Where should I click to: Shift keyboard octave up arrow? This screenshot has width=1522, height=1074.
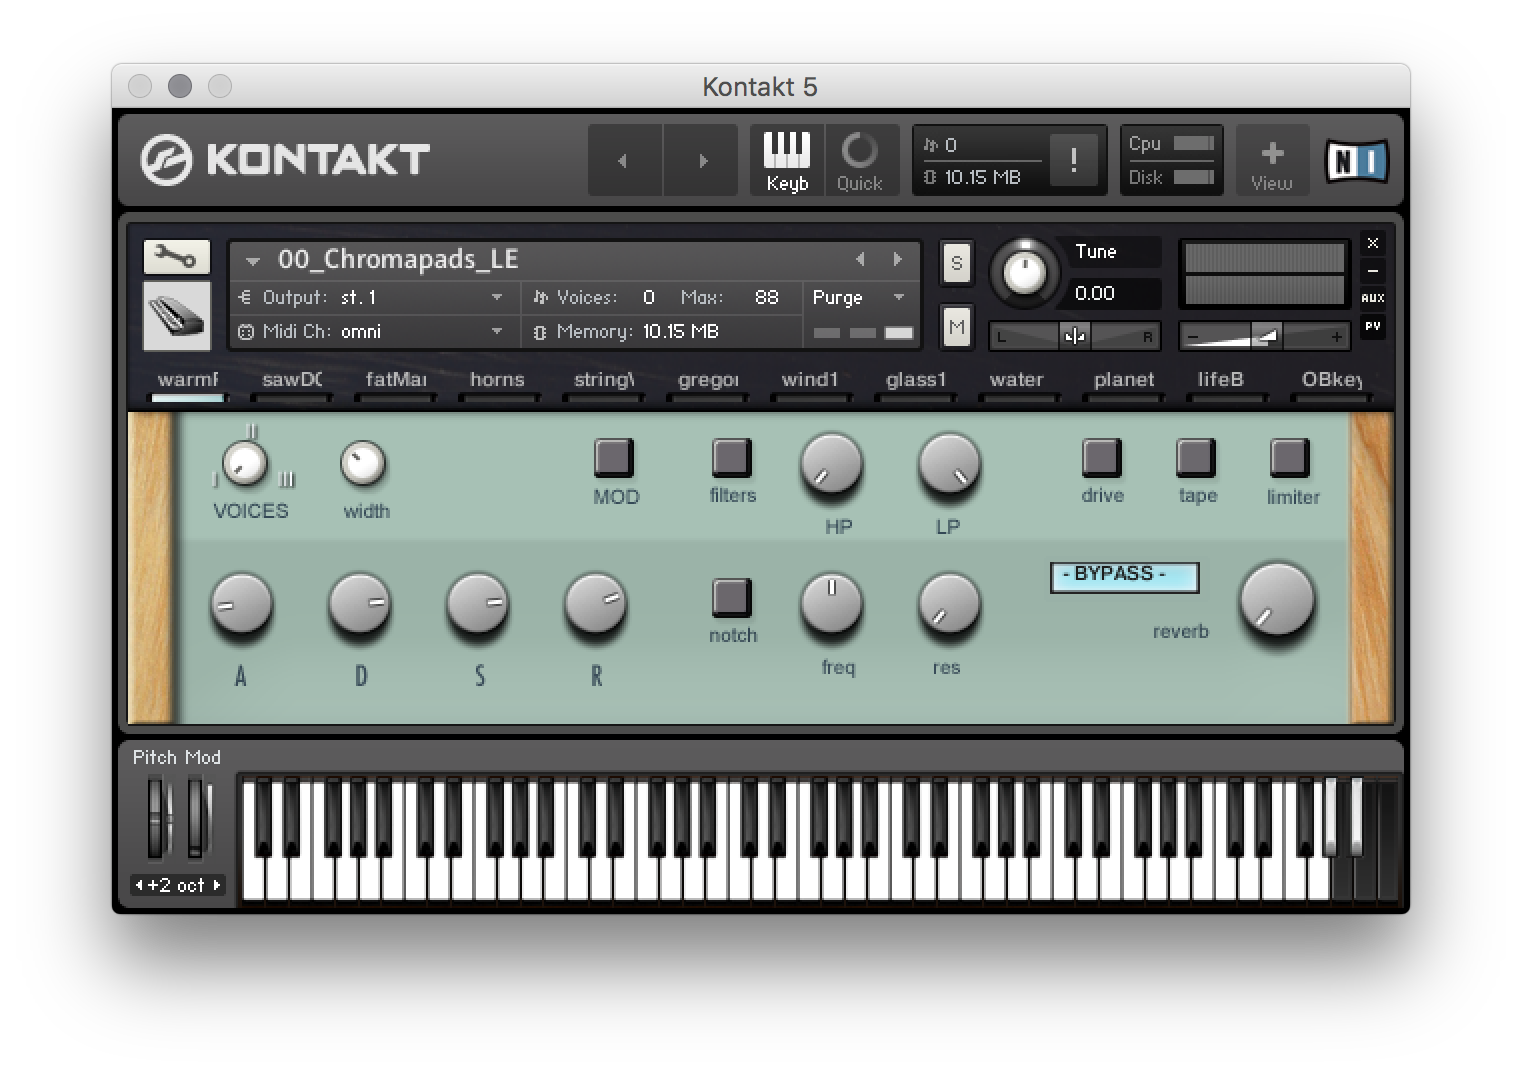click(217, 885)
